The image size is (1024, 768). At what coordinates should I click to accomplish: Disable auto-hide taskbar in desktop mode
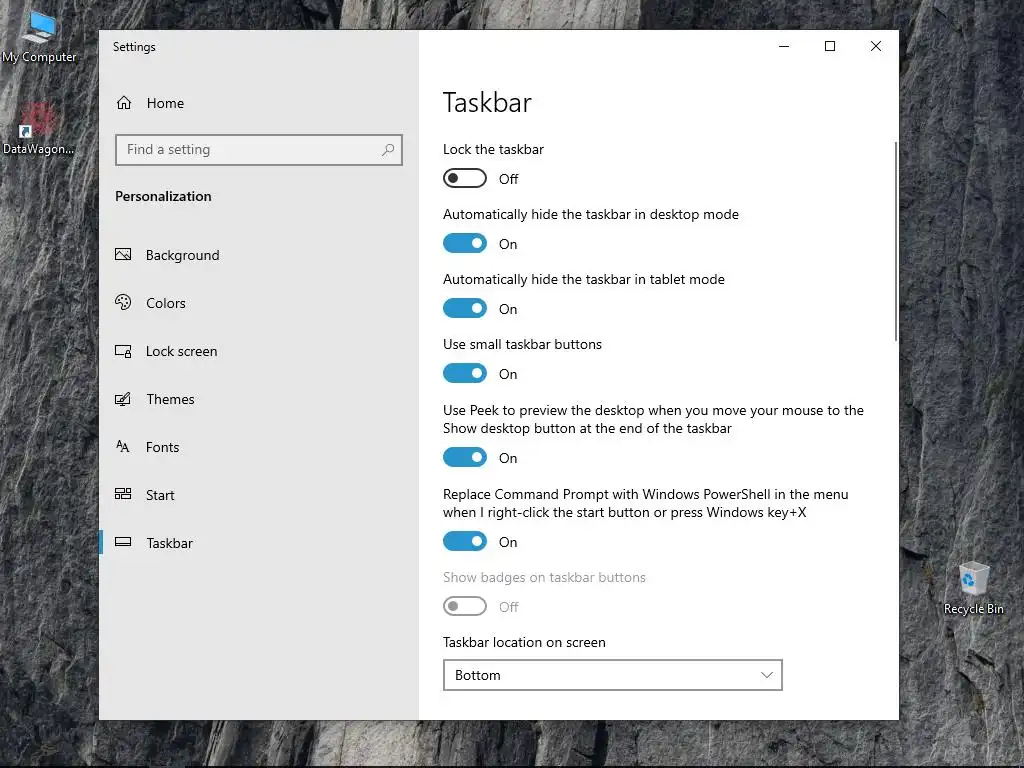click(464, 244)
